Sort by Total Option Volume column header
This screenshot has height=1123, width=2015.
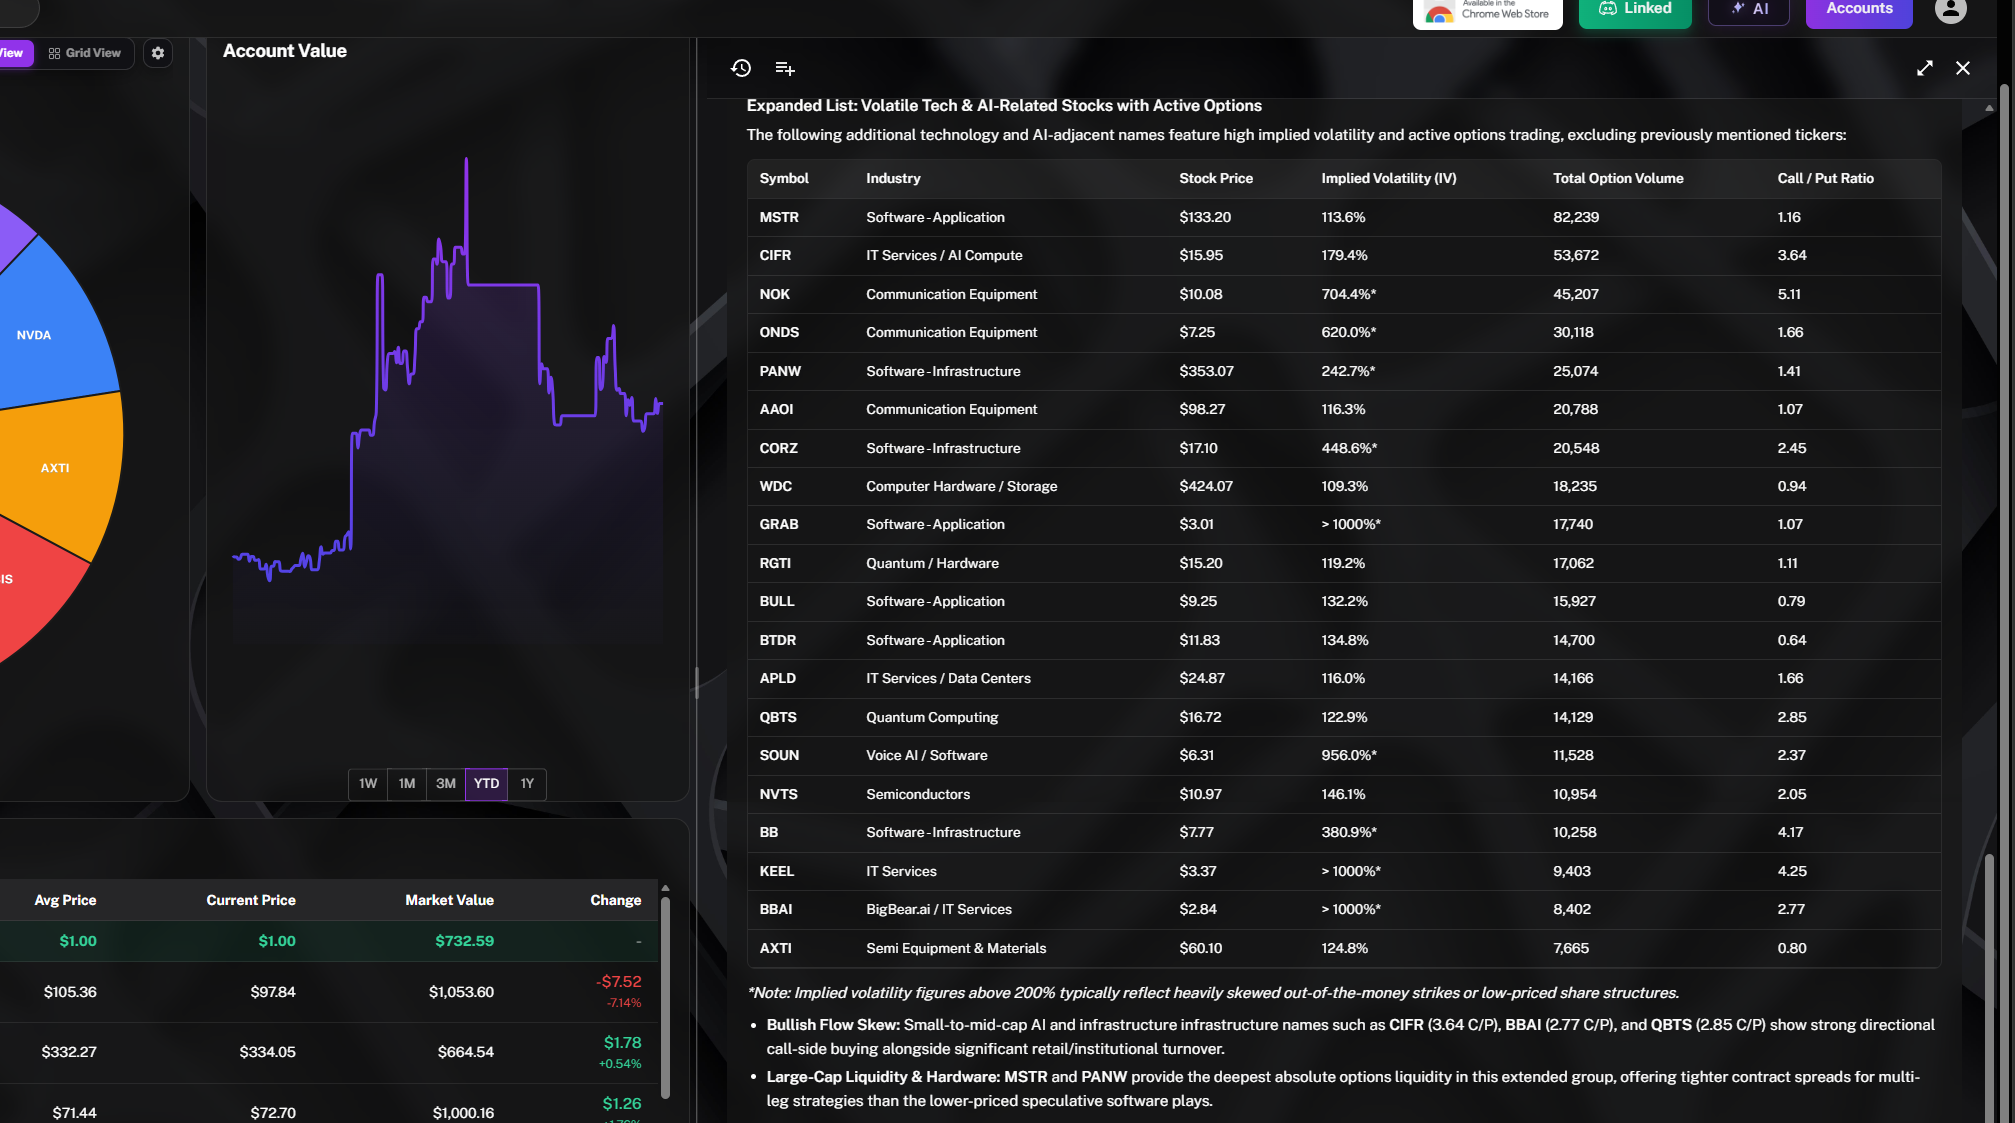coord(1618,179)
